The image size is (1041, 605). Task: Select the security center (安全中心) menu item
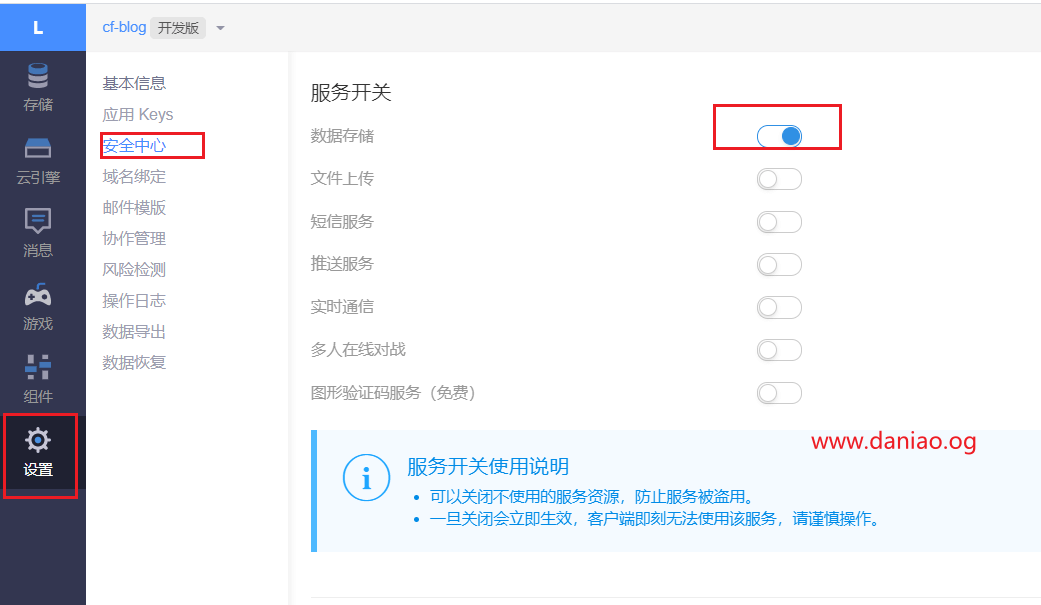tap(134, 146)
